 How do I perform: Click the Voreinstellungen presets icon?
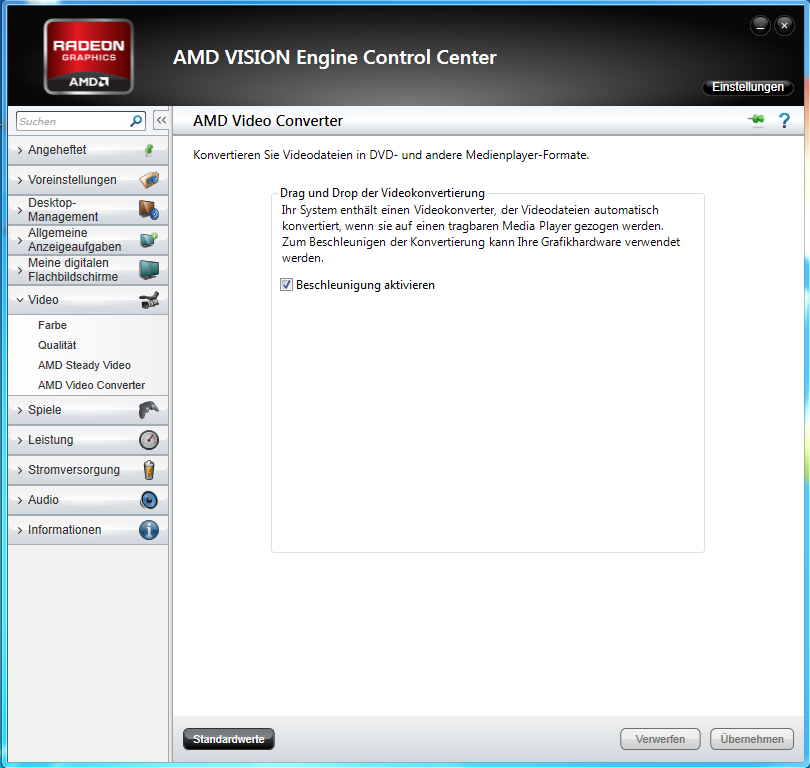pyautogui.click(x=149, y=180)
